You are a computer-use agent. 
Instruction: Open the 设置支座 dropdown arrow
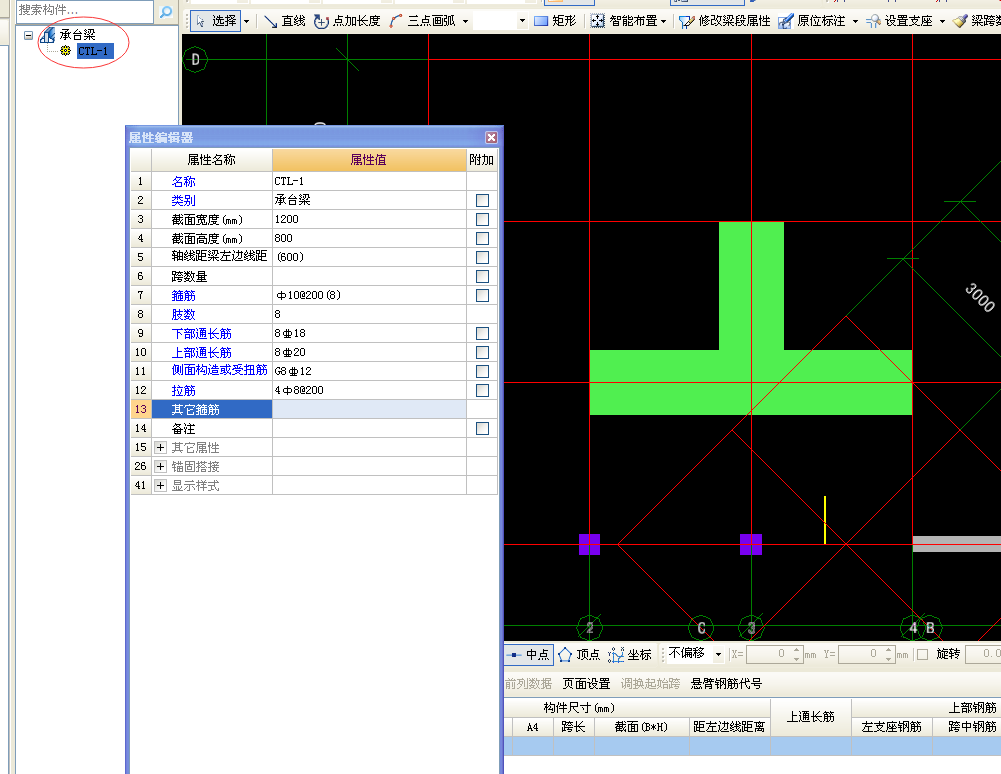(x=942, y=21)
